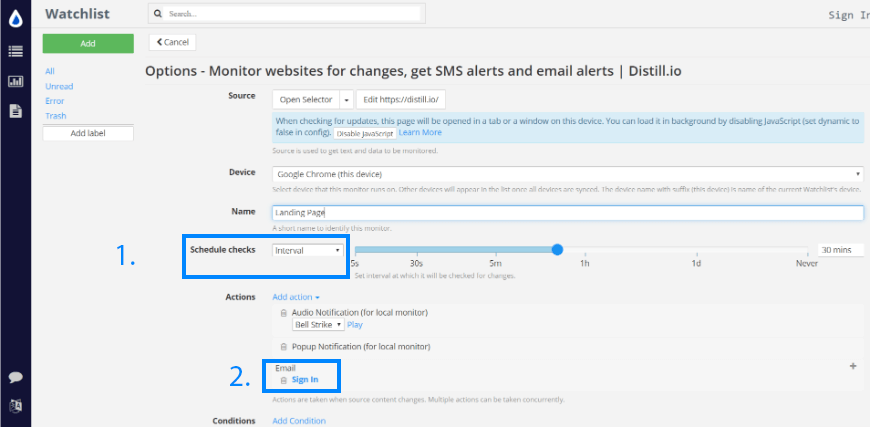Click the plus icon in Email row

click(853, 367)
